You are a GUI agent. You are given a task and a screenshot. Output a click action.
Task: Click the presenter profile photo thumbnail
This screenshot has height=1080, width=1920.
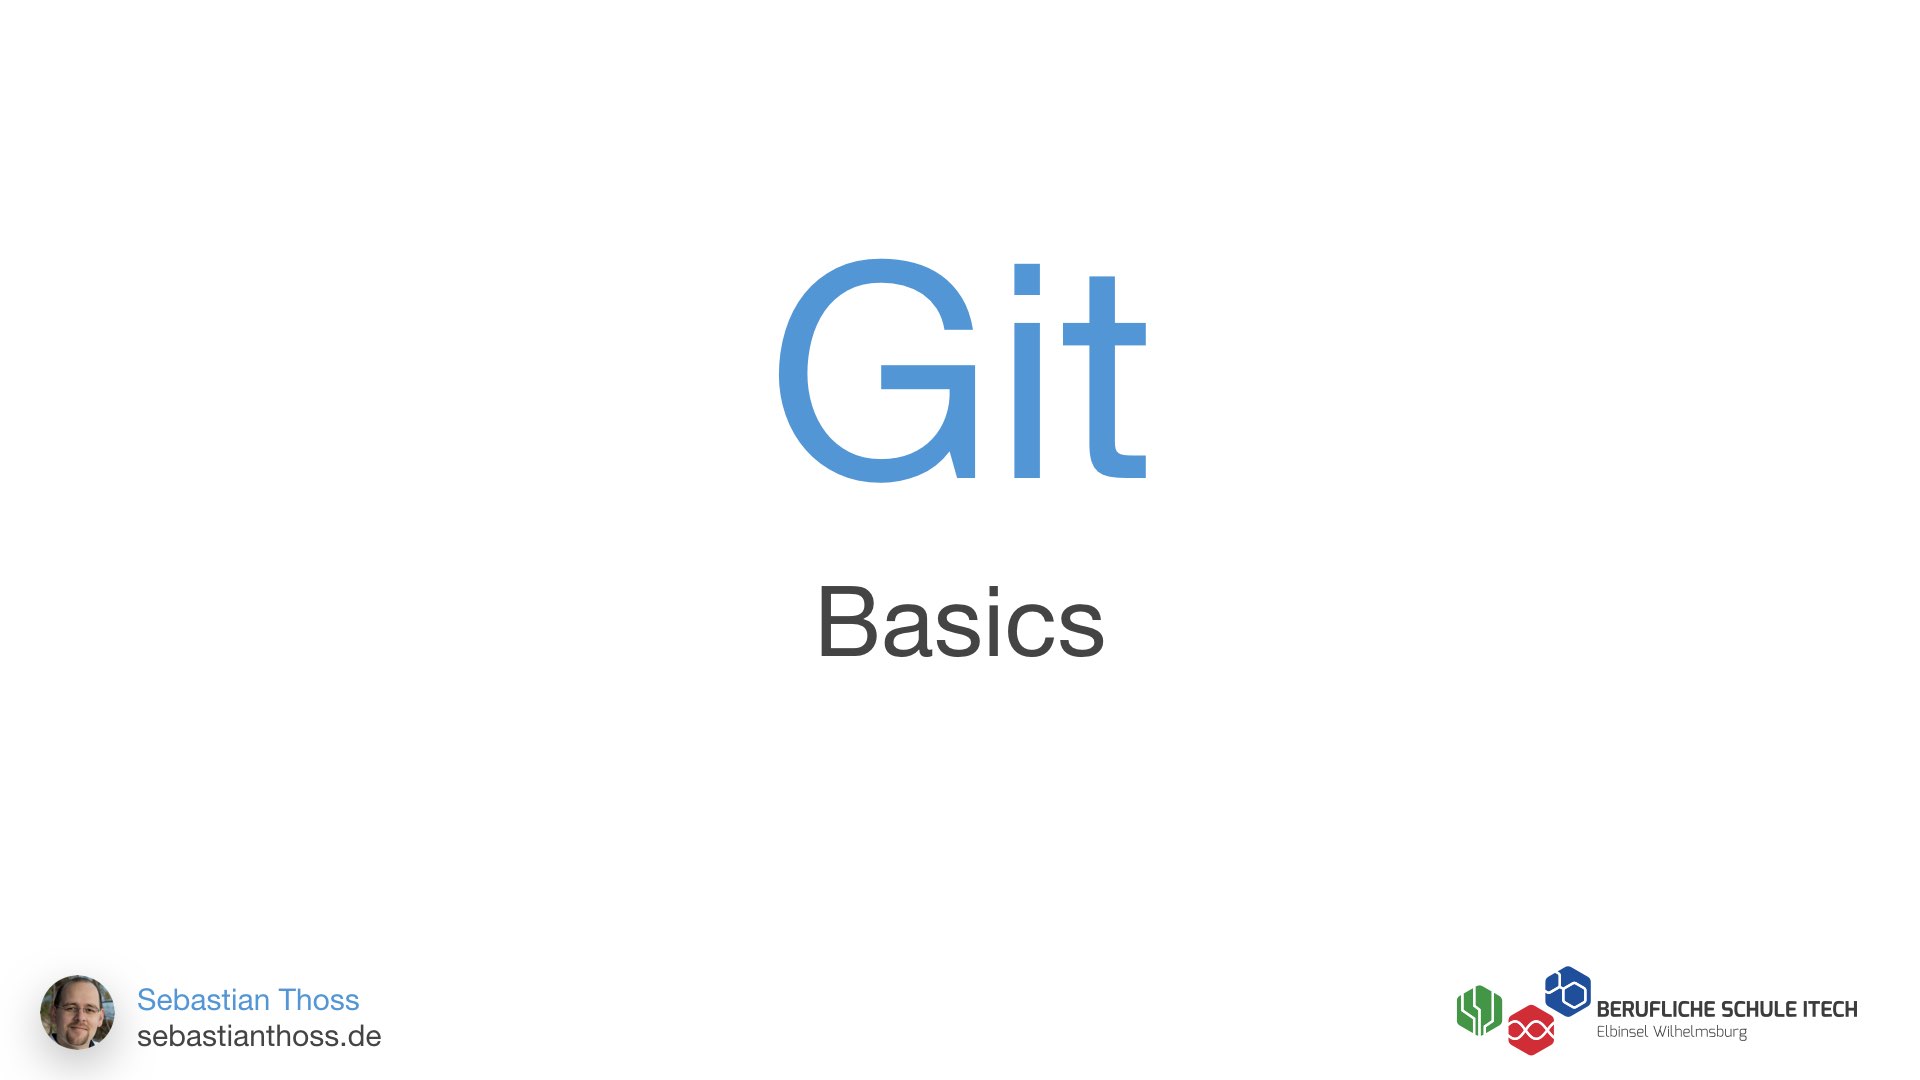76,1018
